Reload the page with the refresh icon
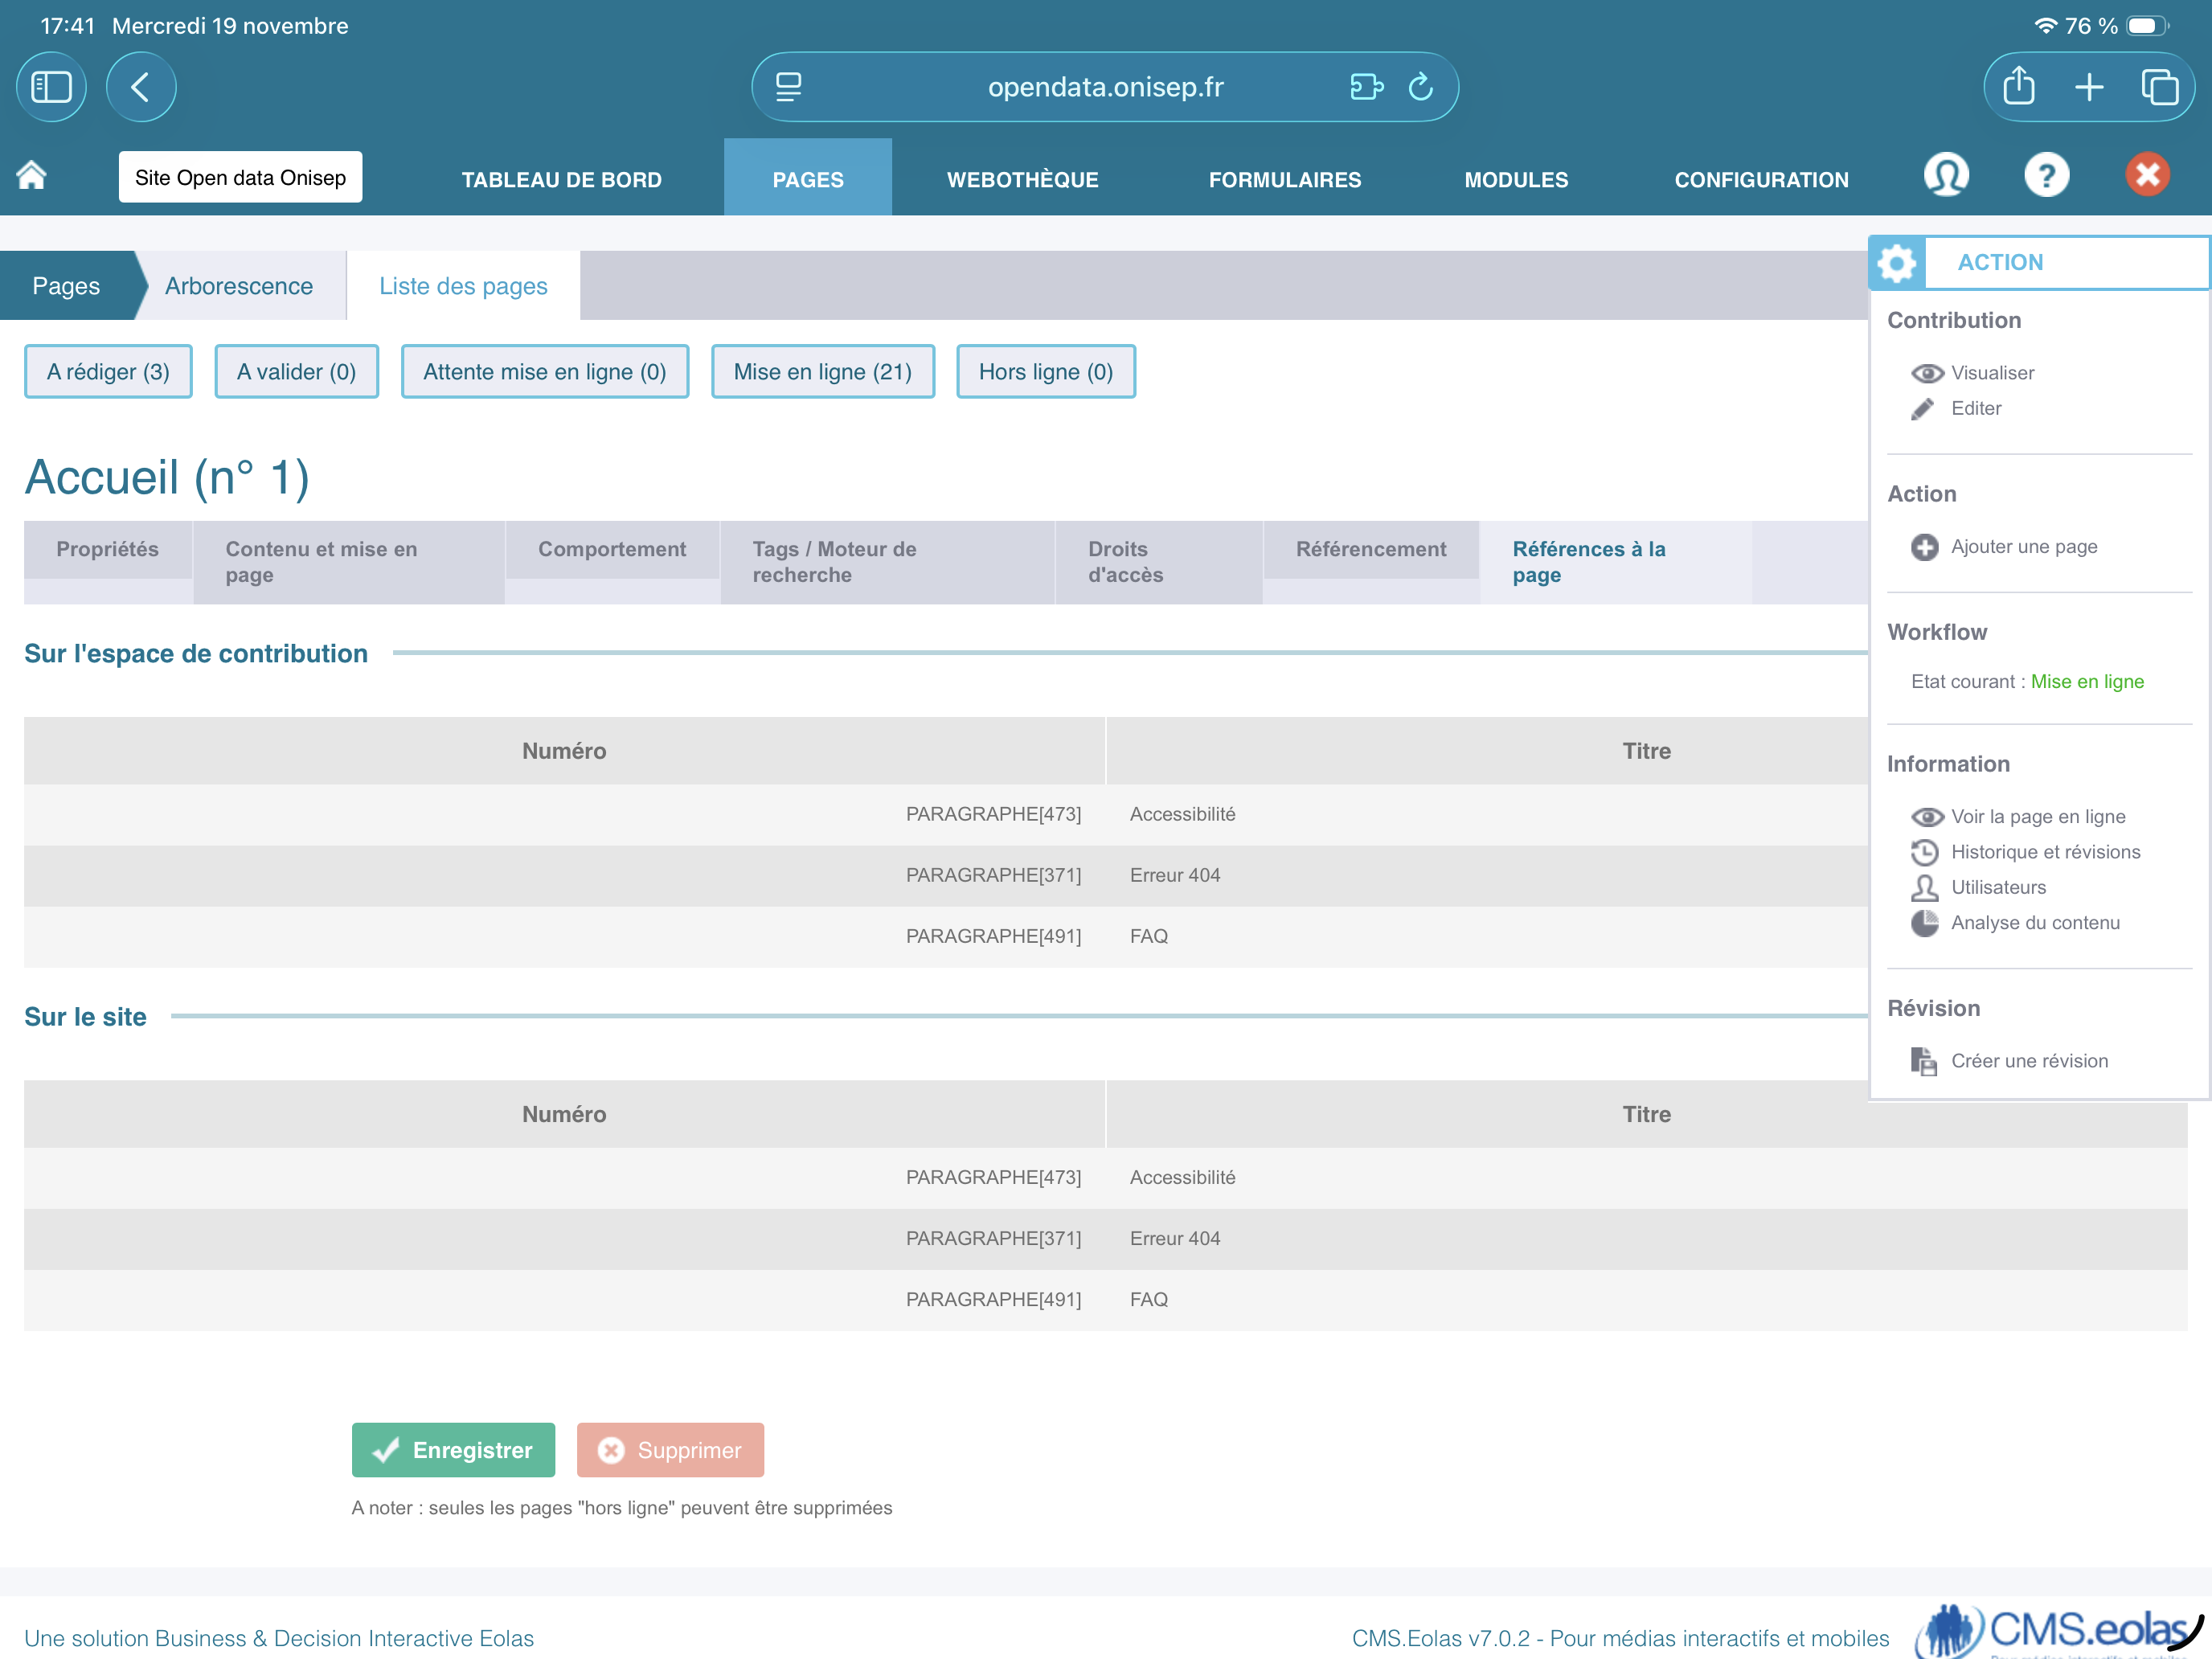The height and width of the screenshot is (1659, 2212). point(1420,88)
